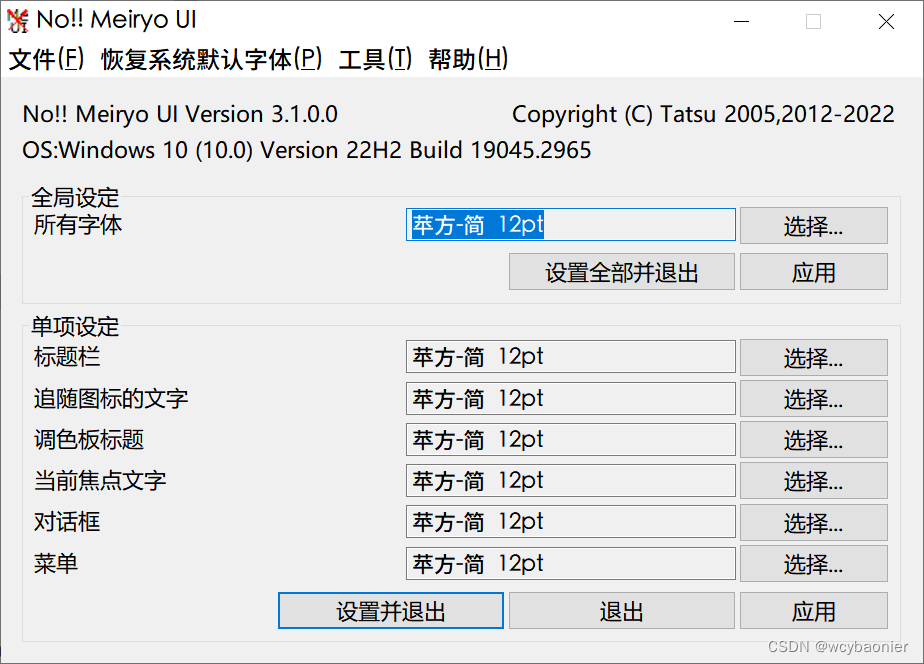Click the Copyright (C) Tatsu text

coord(703,114)
